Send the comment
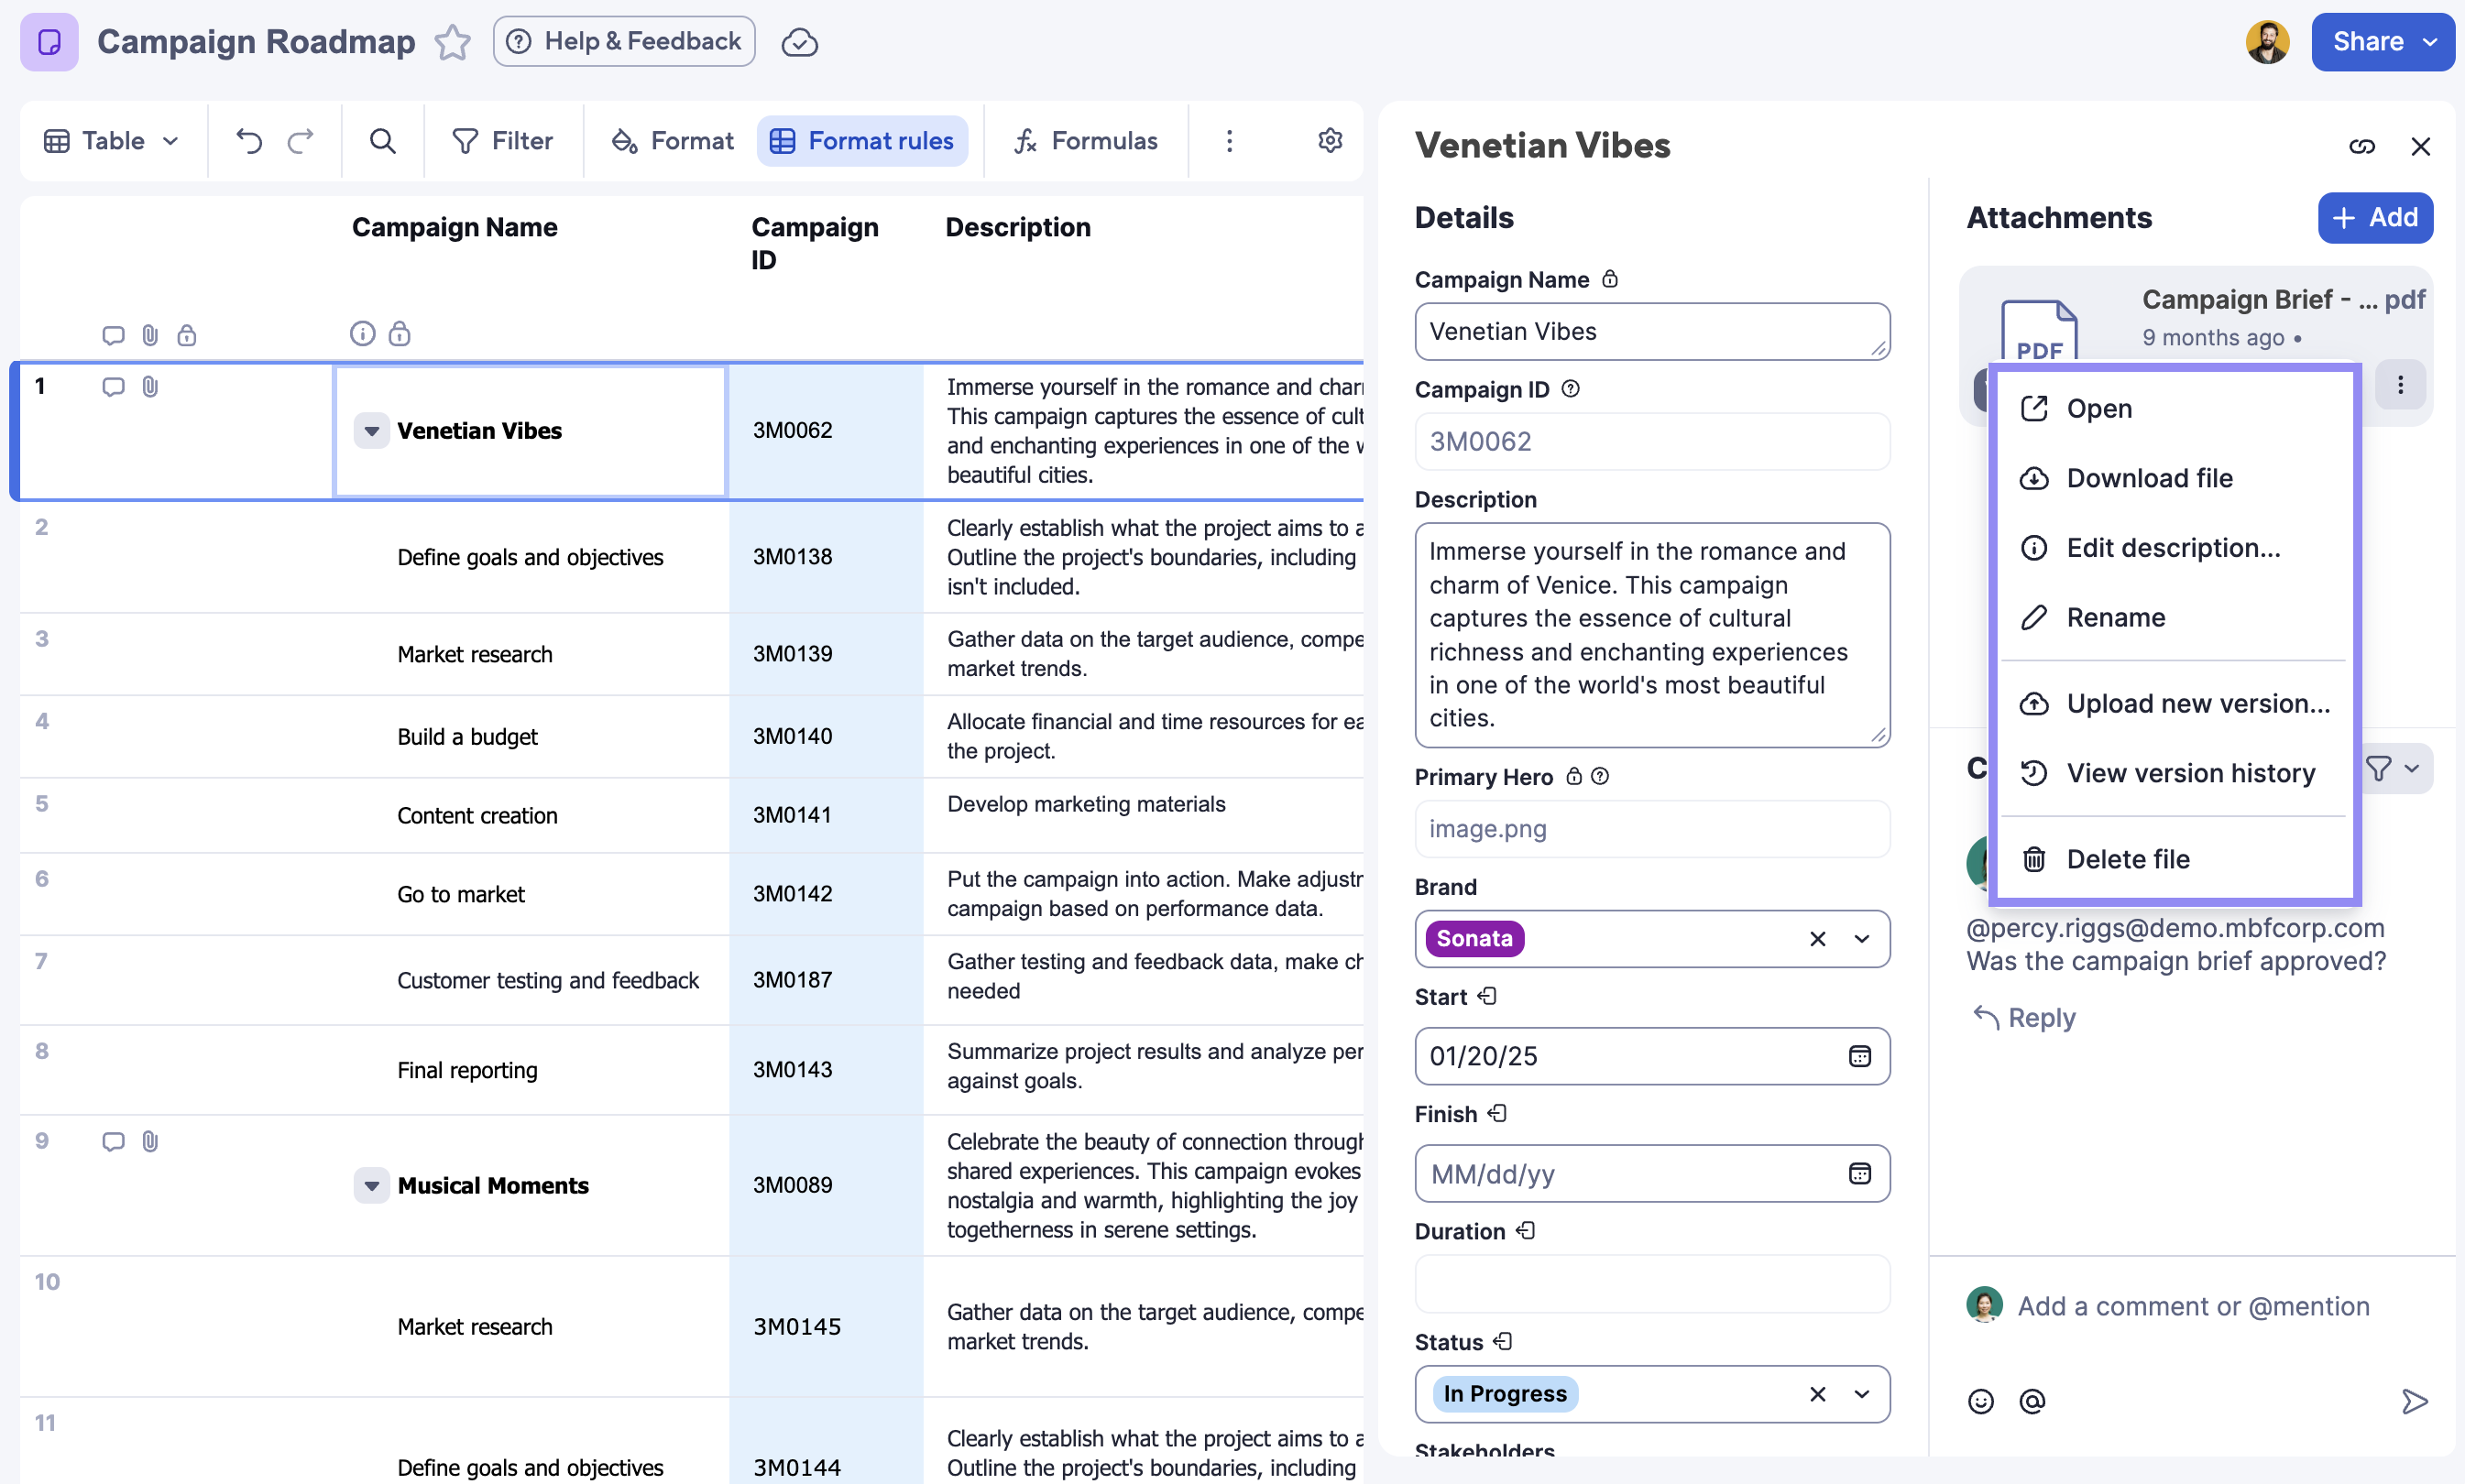Image resolution: width=2465 pixels, height=1484 pixels. coord(2414,1402)
